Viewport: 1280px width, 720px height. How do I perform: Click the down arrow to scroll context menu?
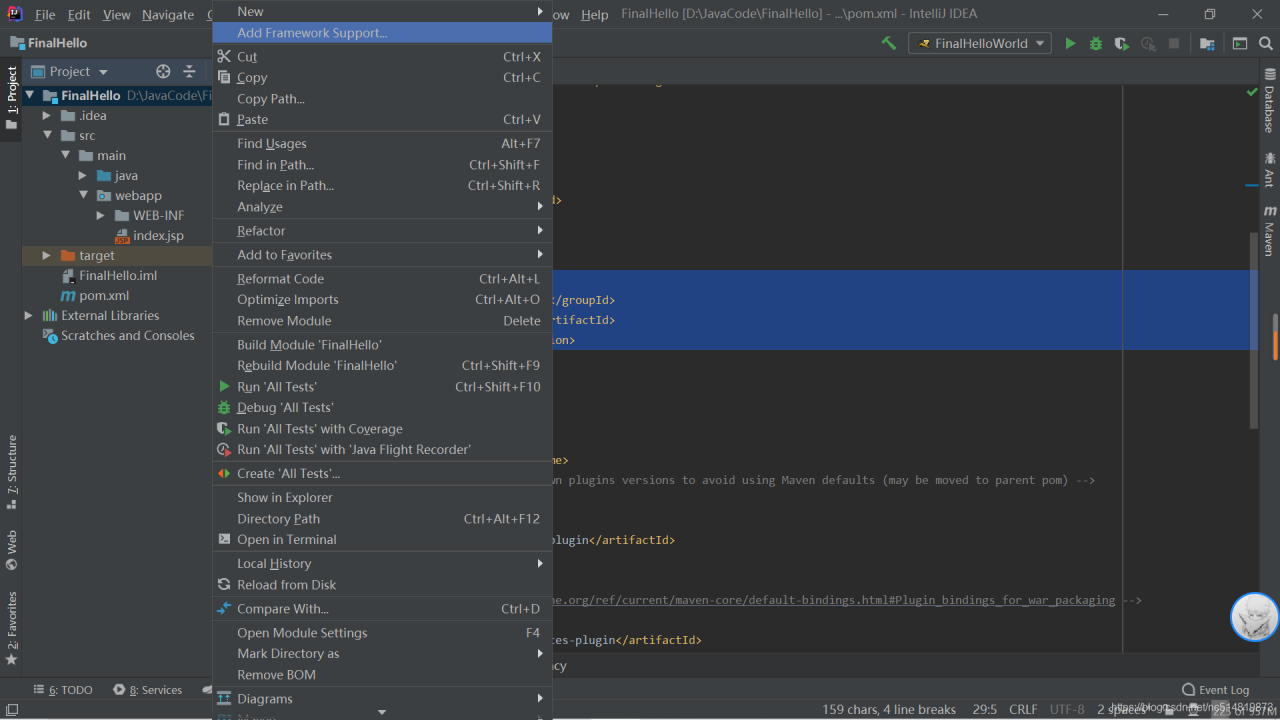[x=382, y=712]
